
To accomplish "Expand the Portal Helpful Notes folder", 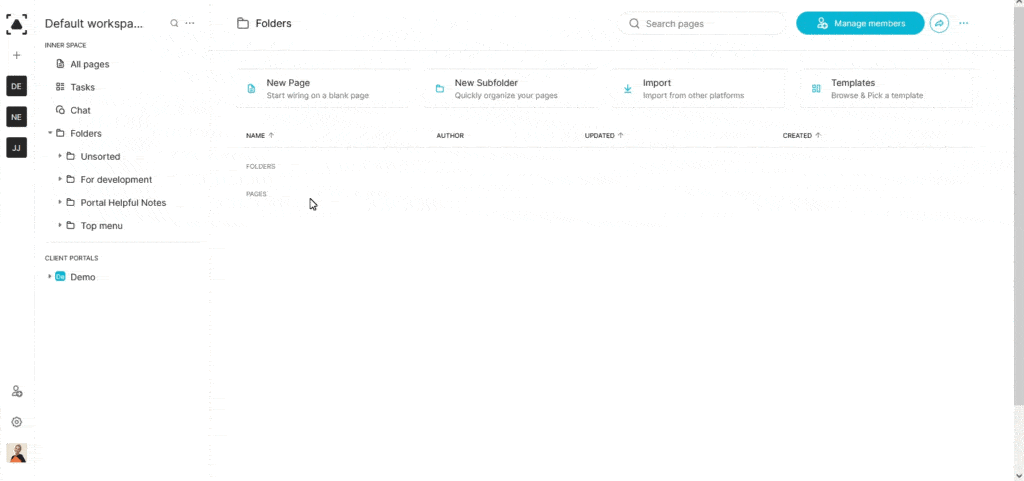I will (x=60, y=202).
